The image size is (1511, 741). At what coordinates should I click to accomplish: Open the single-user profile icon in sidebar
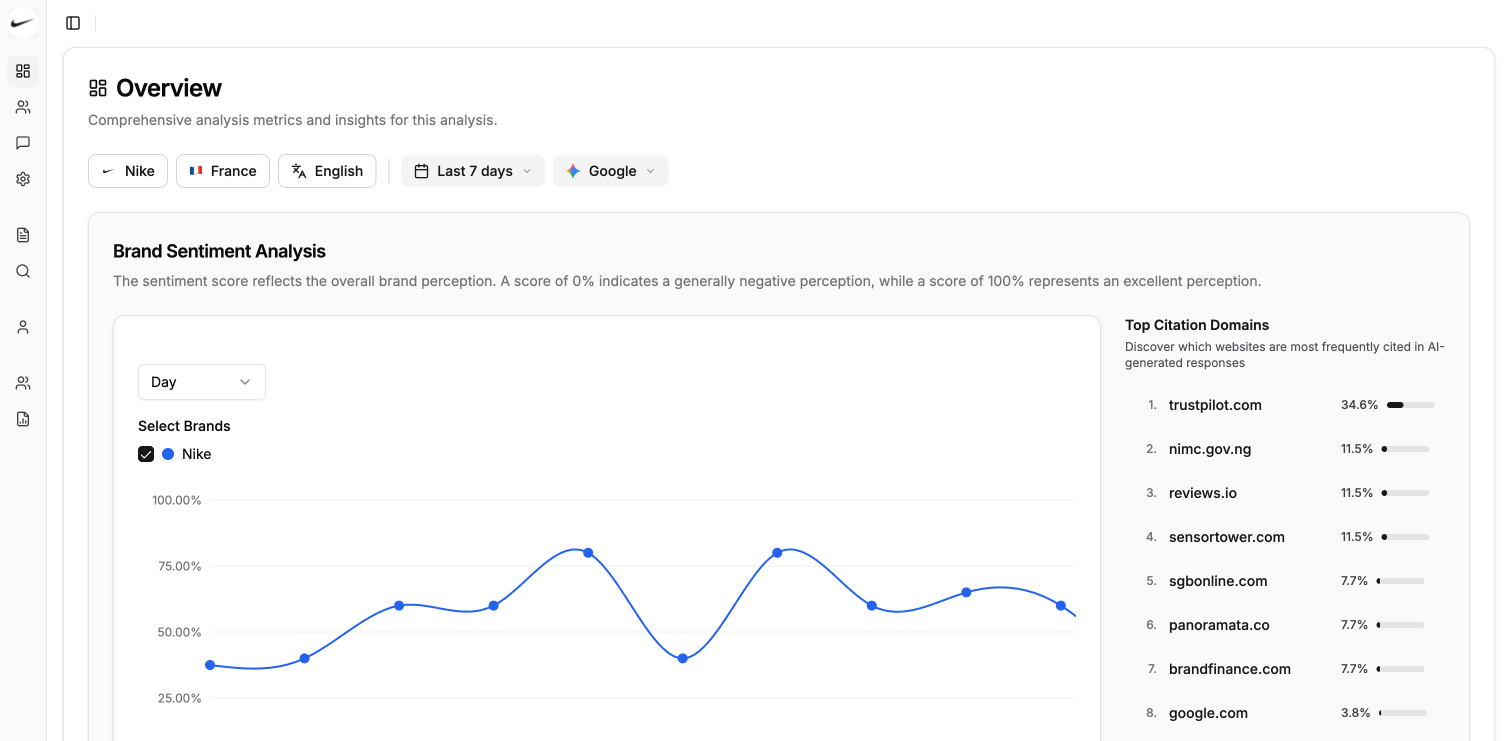click(x=23, y=327)
